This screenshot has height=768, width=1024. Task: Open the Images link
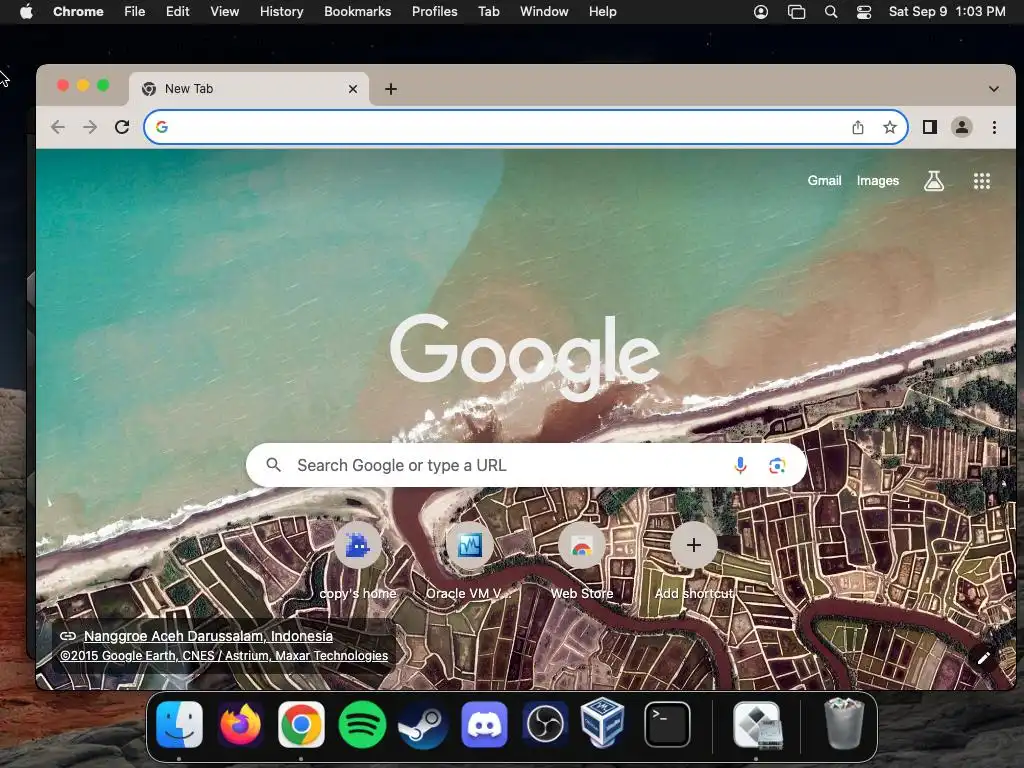pos(878,180)
